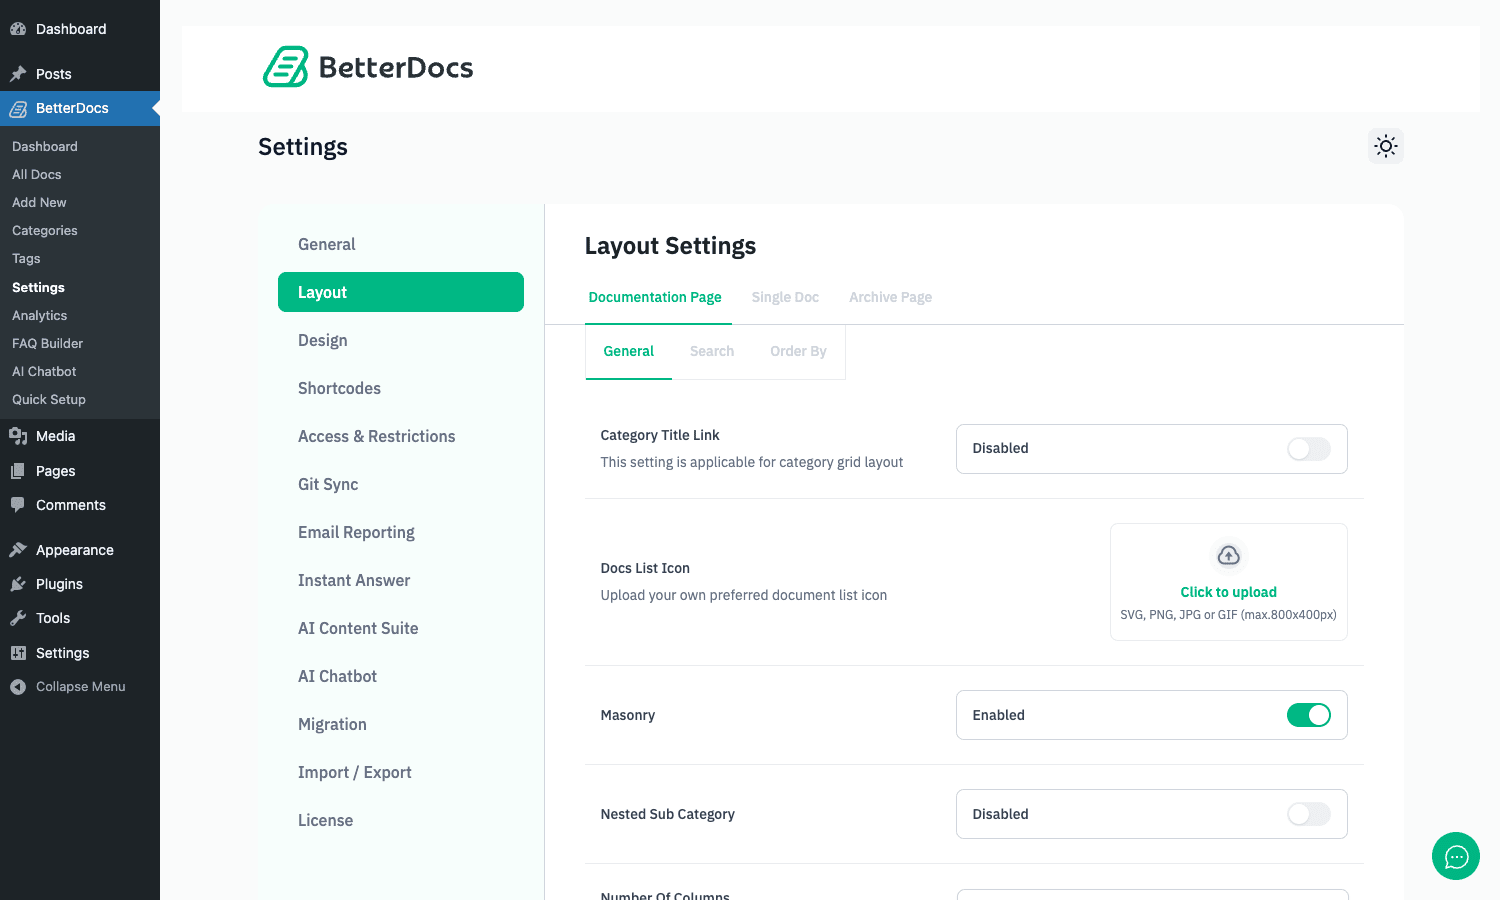Open Design settings section
Screen dimensions: 1500x900
401,340
